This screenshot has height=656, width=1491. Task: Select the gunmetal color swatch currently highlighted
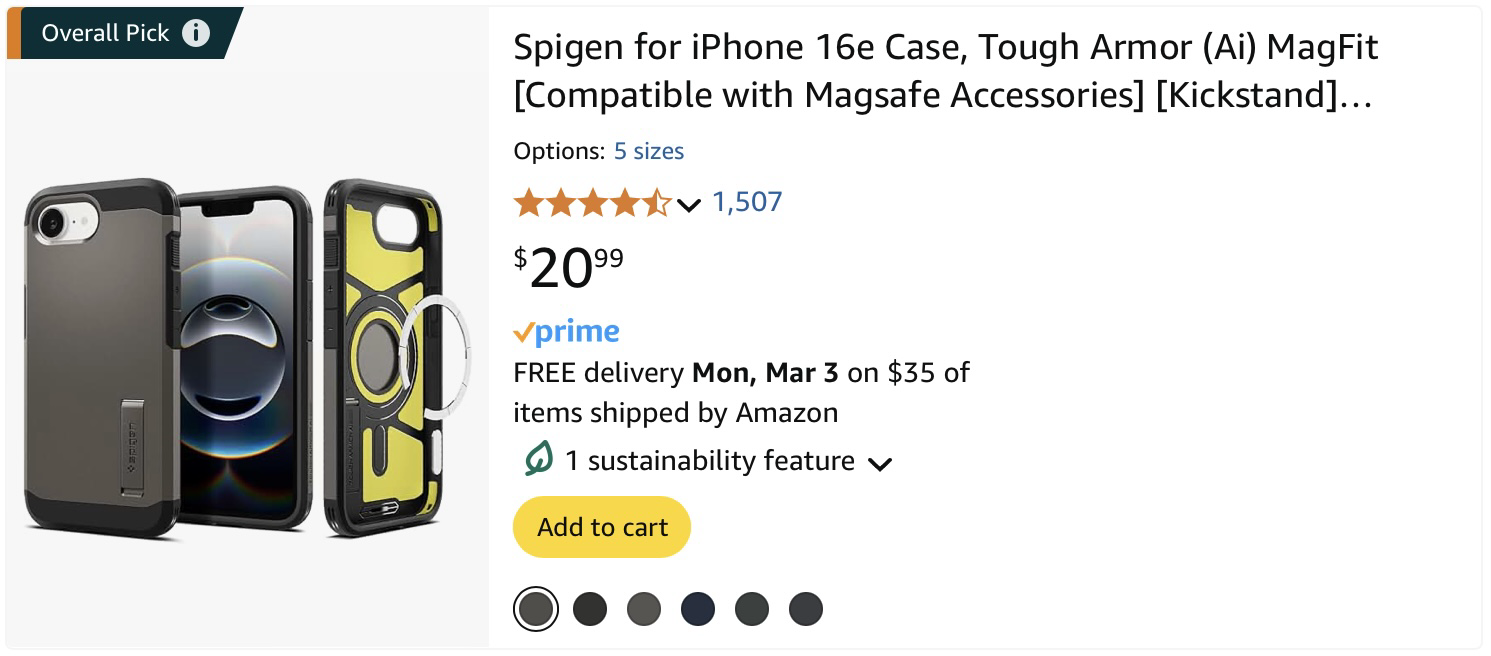point(536,609)
